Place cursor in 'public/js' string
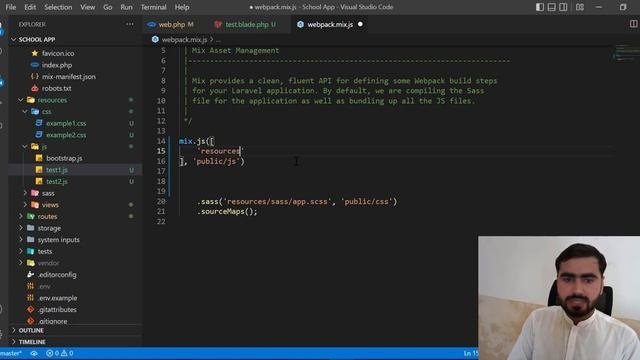Viewport: 640px width, 360px height. click(x=217, y=161)
